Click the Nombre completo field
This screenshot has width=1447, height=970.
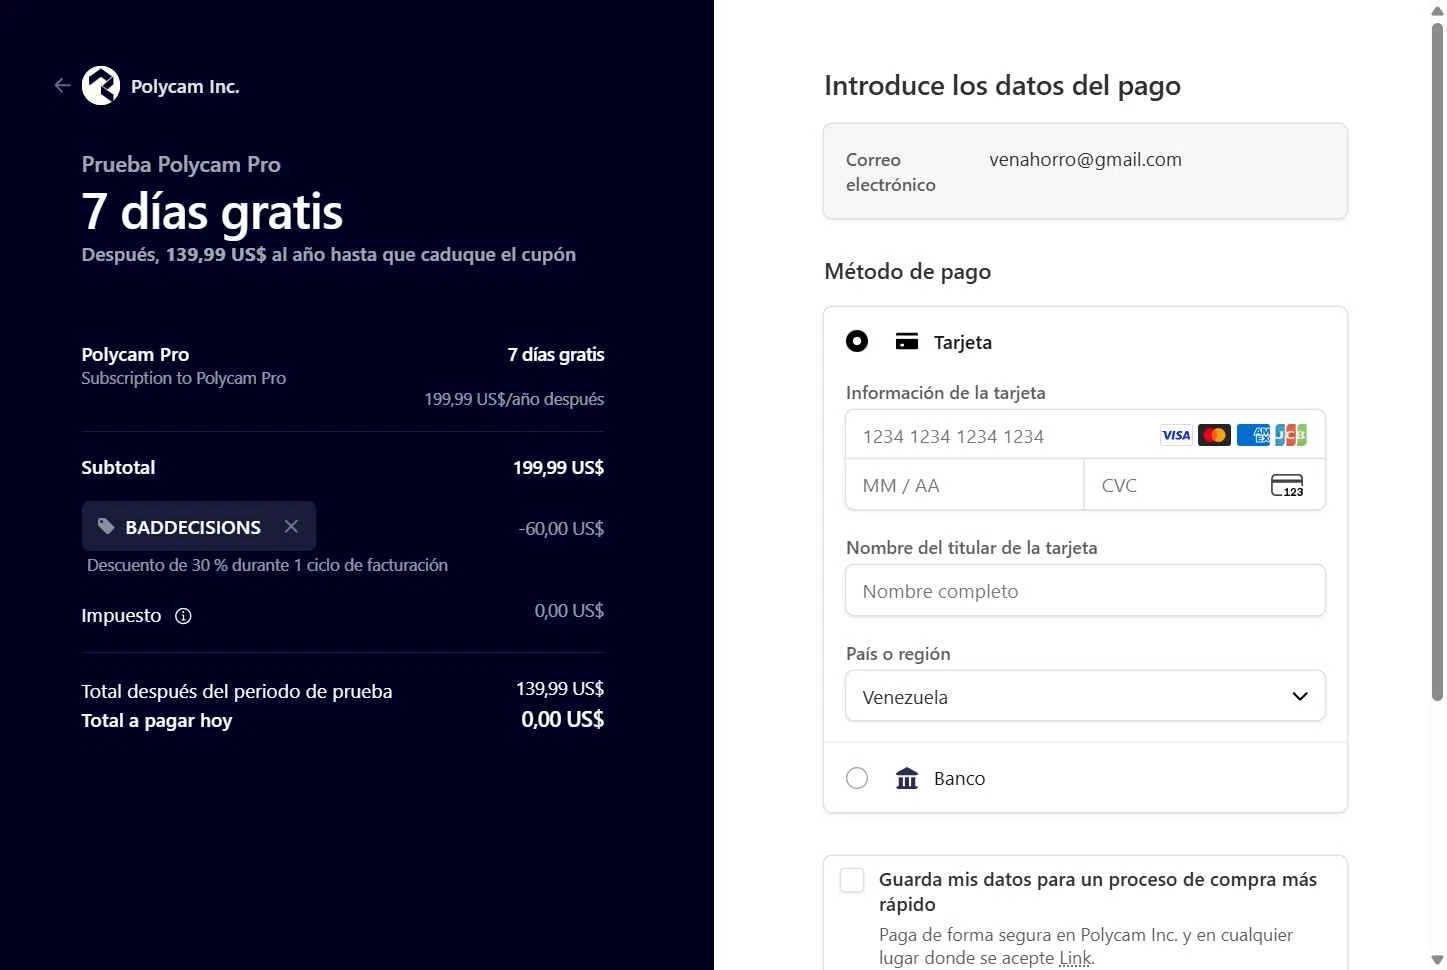[x=1085, y=591]
